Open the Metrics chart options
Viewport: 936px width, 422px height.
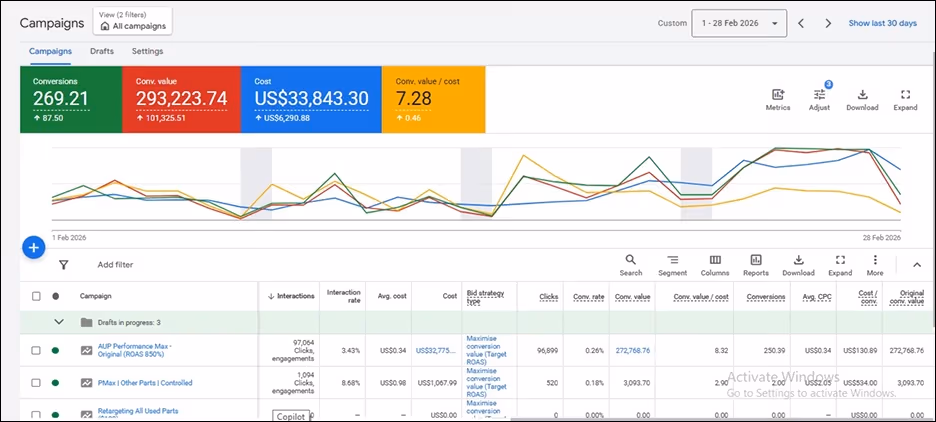tap(778, 100)
